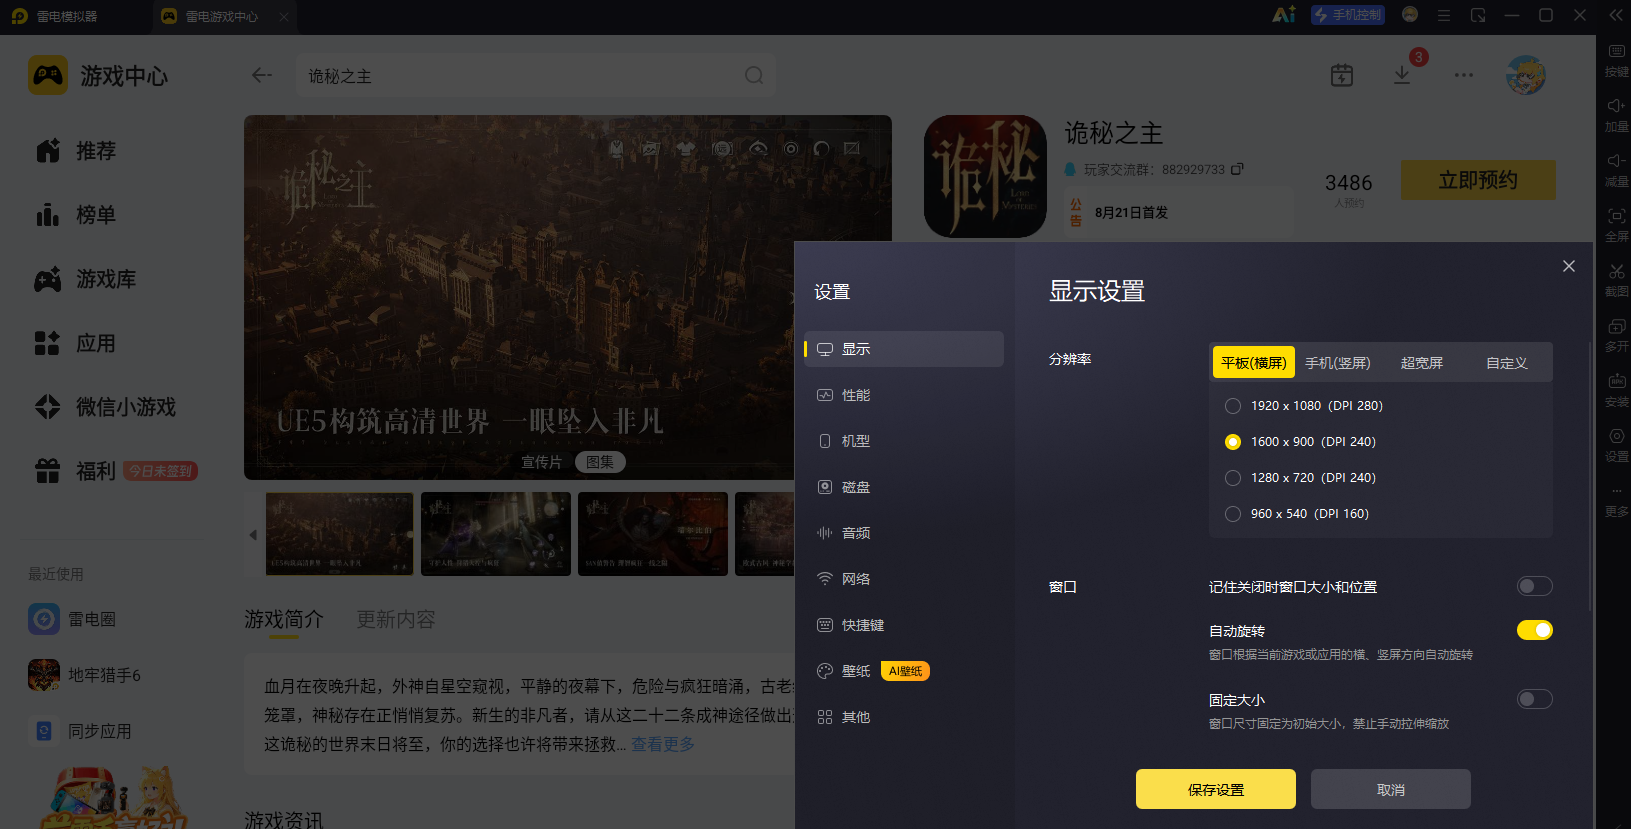Toggle 记住关闭时窗口大小和位置 switch
The width and height of the screenshot is (1631, 829).
(1534, 586)
